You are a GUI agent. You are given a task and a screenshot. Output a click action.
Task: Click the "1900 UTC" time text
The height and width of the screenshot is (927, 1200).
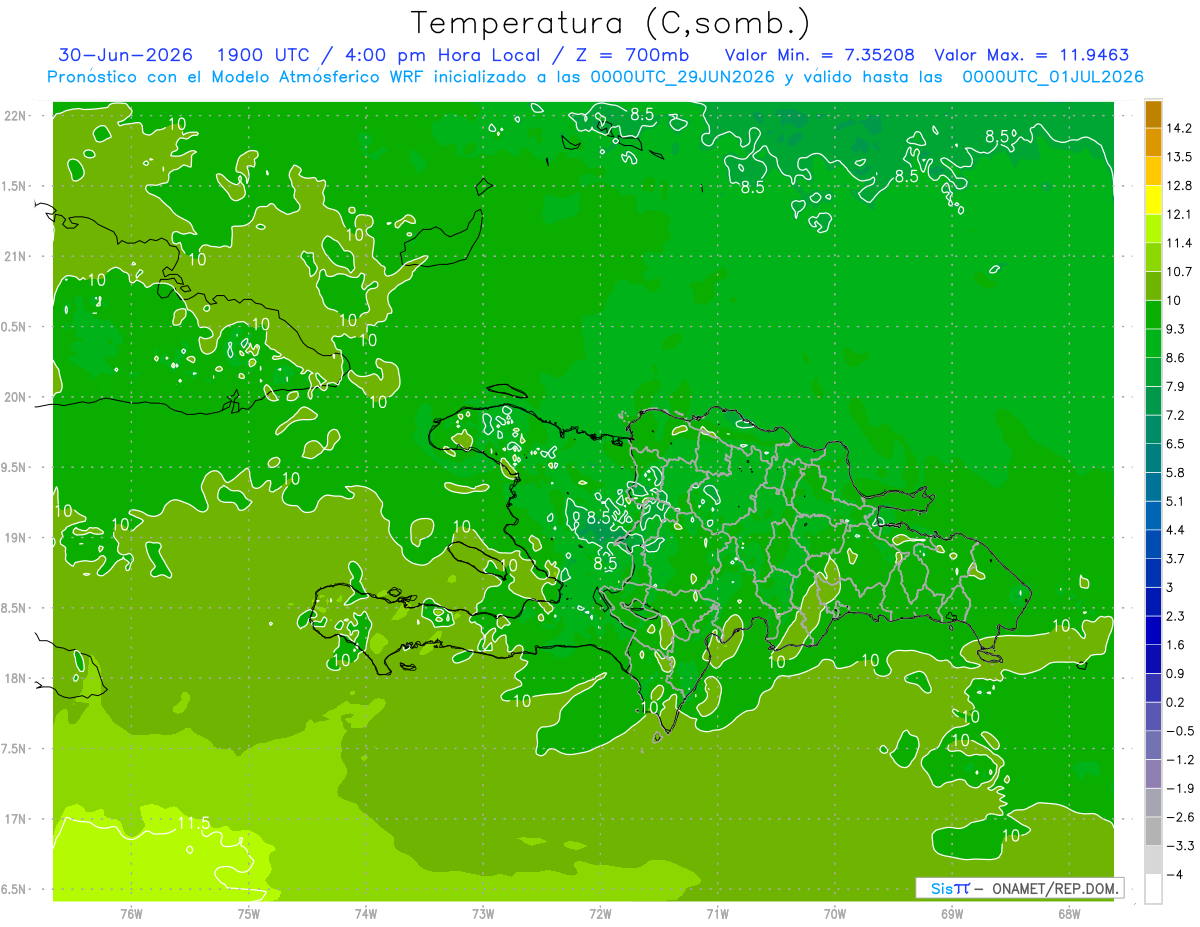click(x=262, y=55)
